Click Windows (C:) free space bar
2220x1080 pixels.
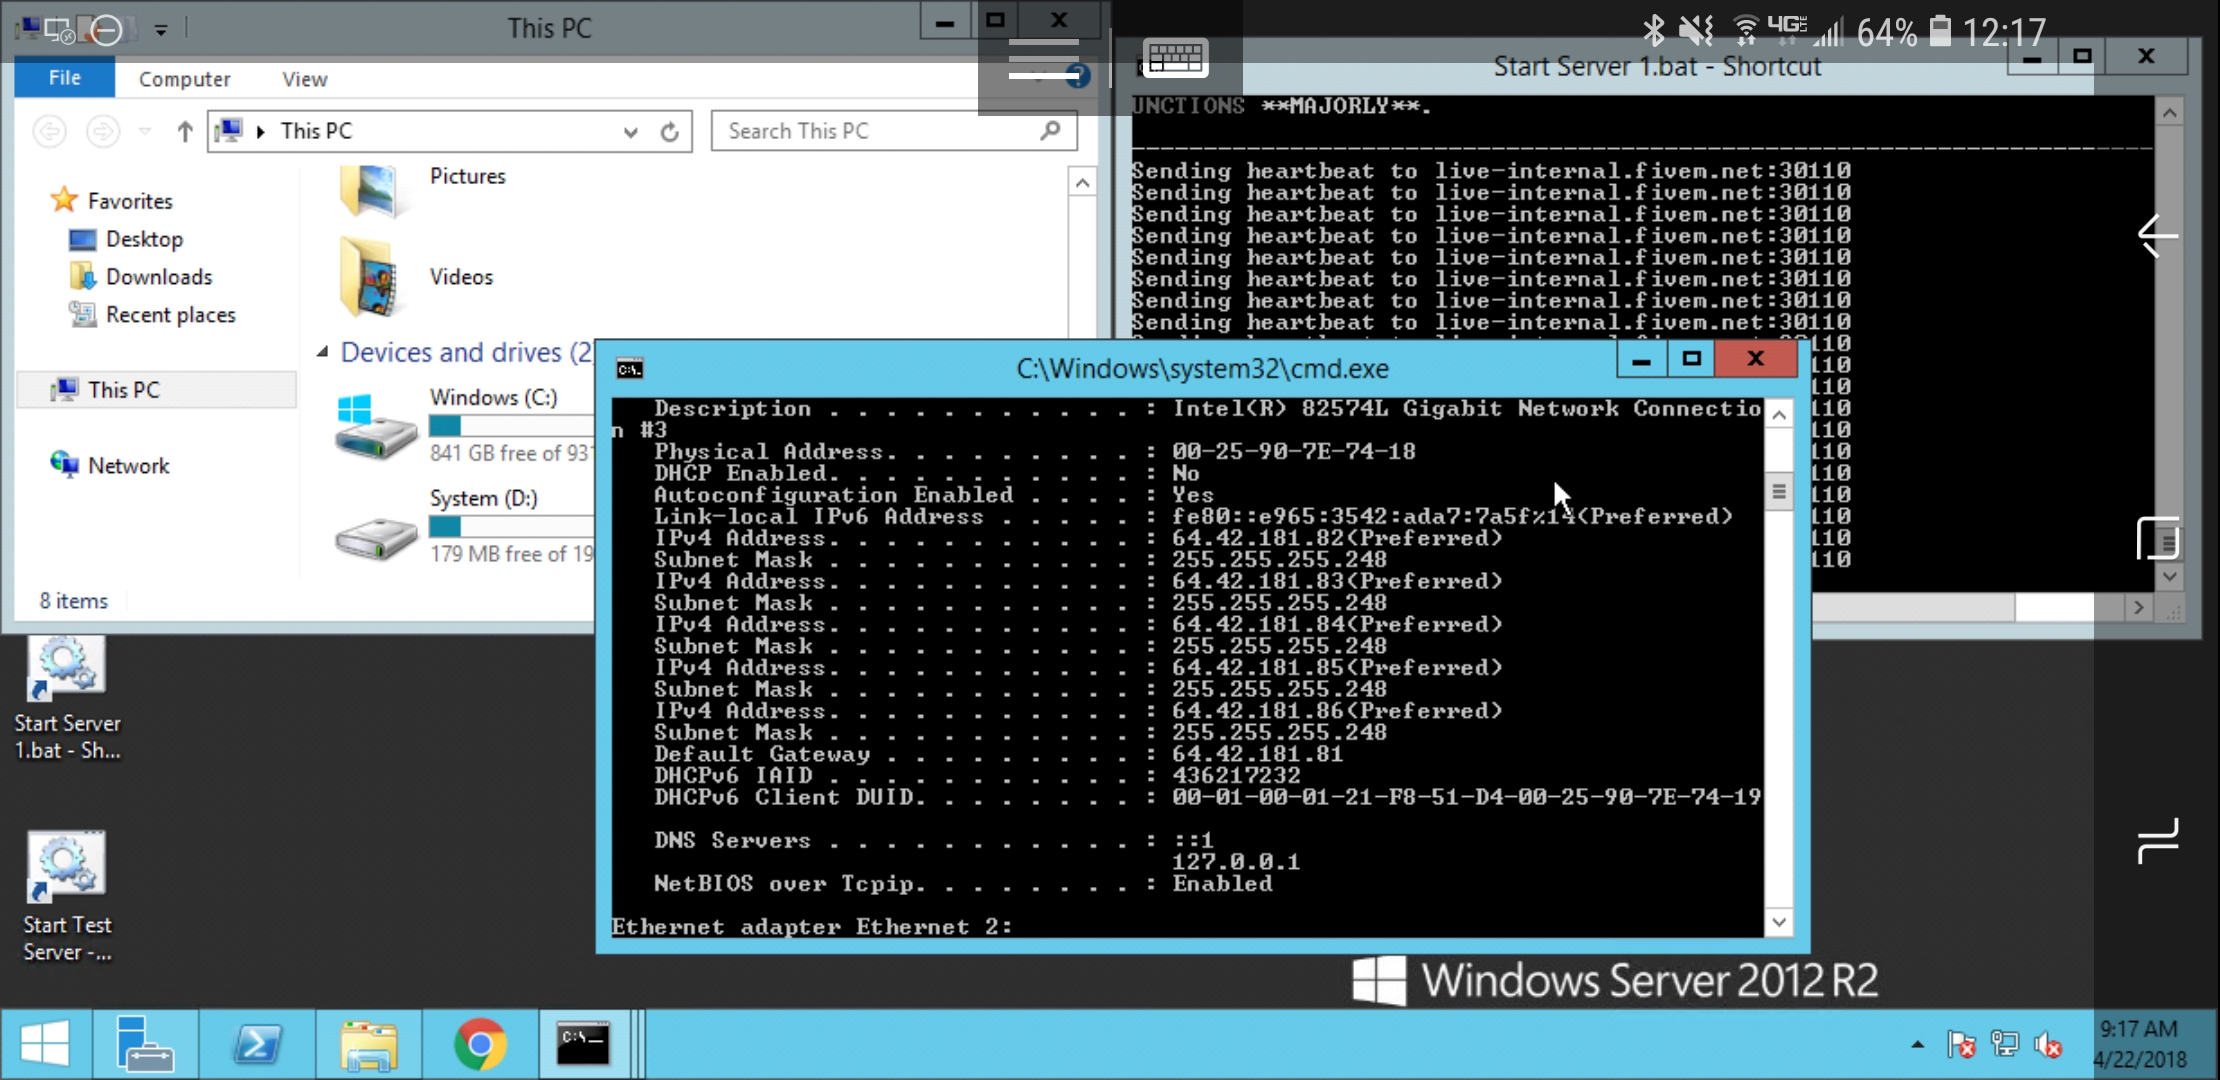(511, 426)
